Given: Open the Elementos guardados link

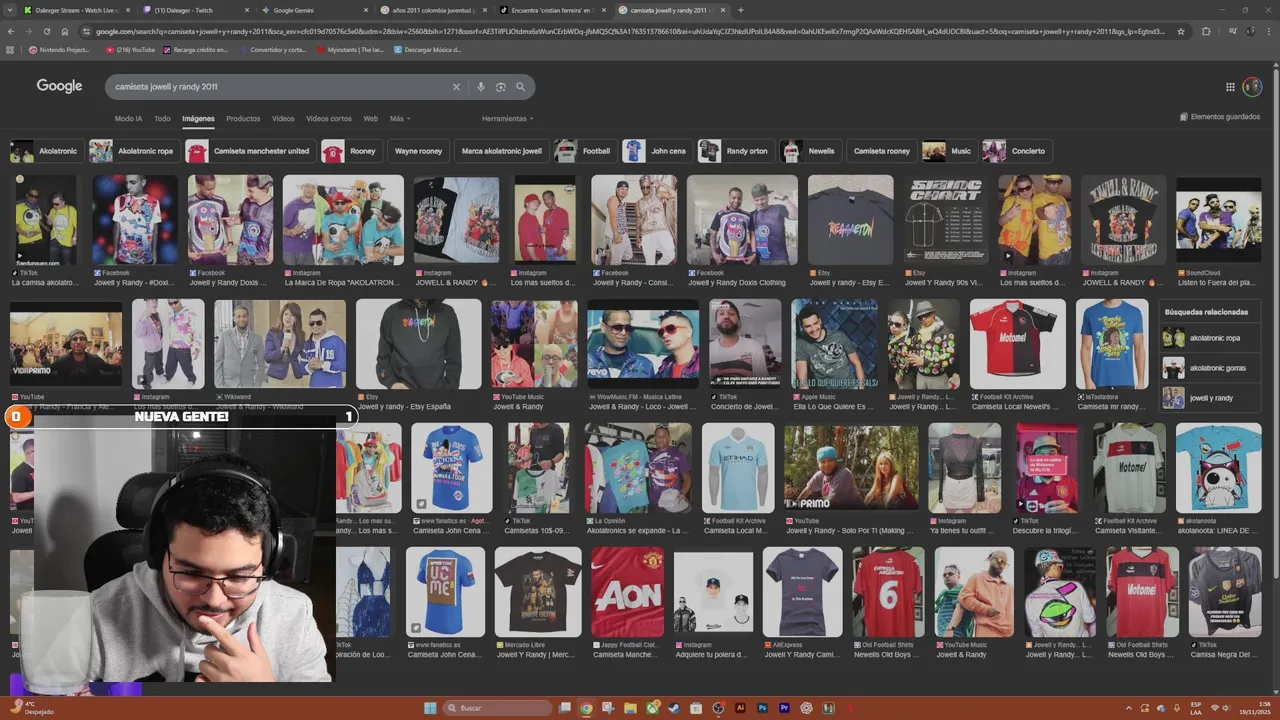Looking at the screenshot, I should click(x=1220, y=117).
